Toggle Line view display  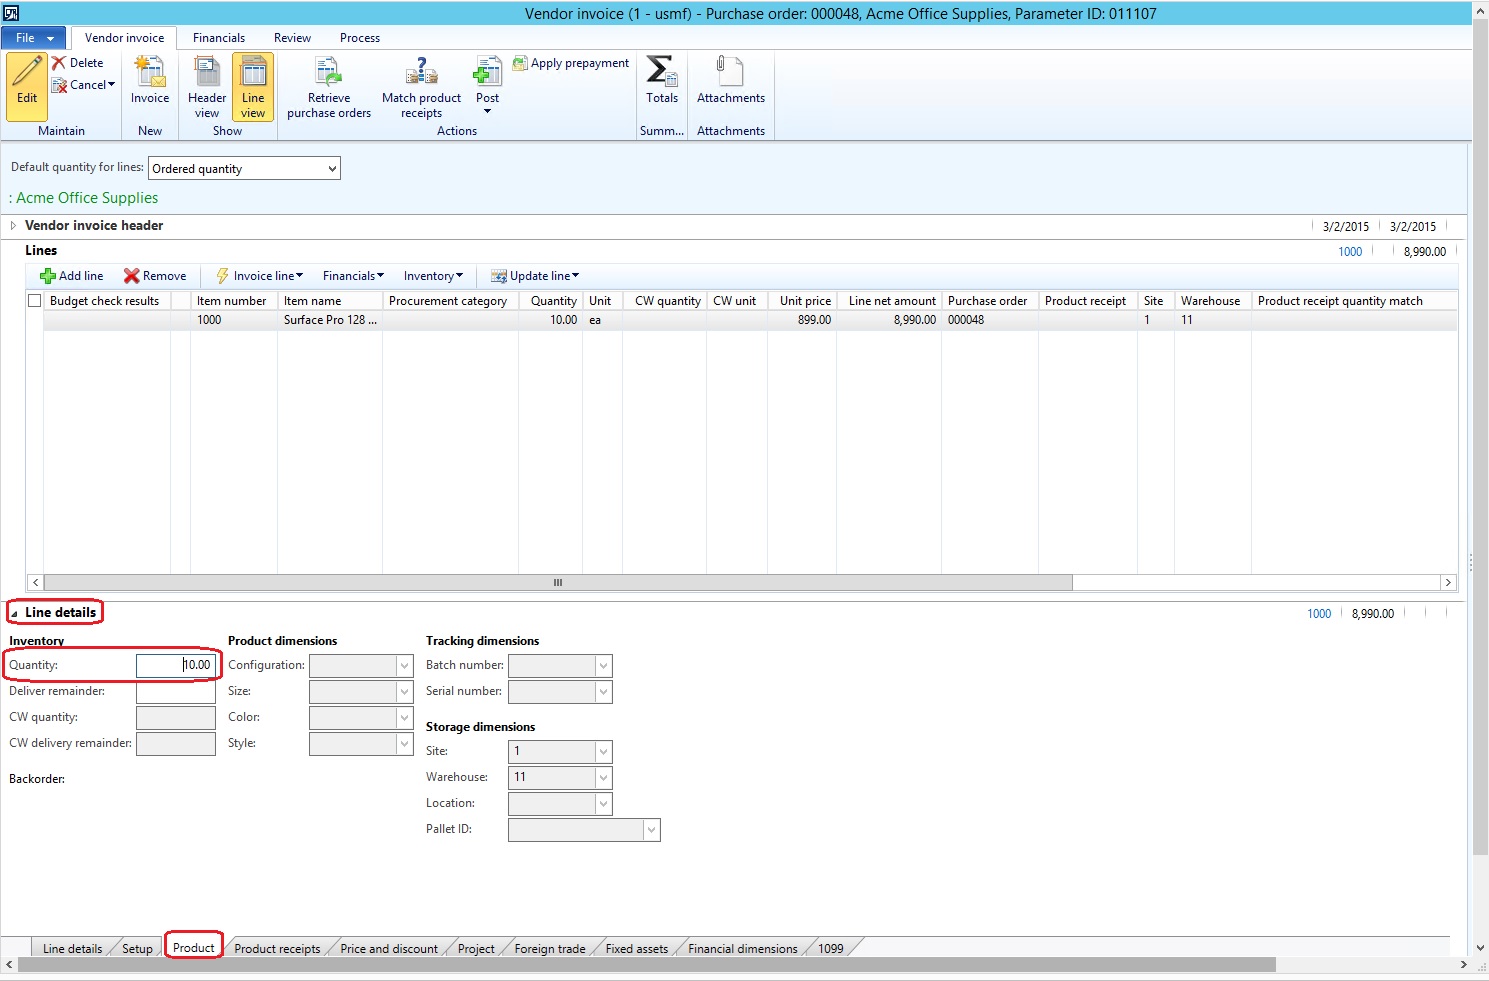252,87
